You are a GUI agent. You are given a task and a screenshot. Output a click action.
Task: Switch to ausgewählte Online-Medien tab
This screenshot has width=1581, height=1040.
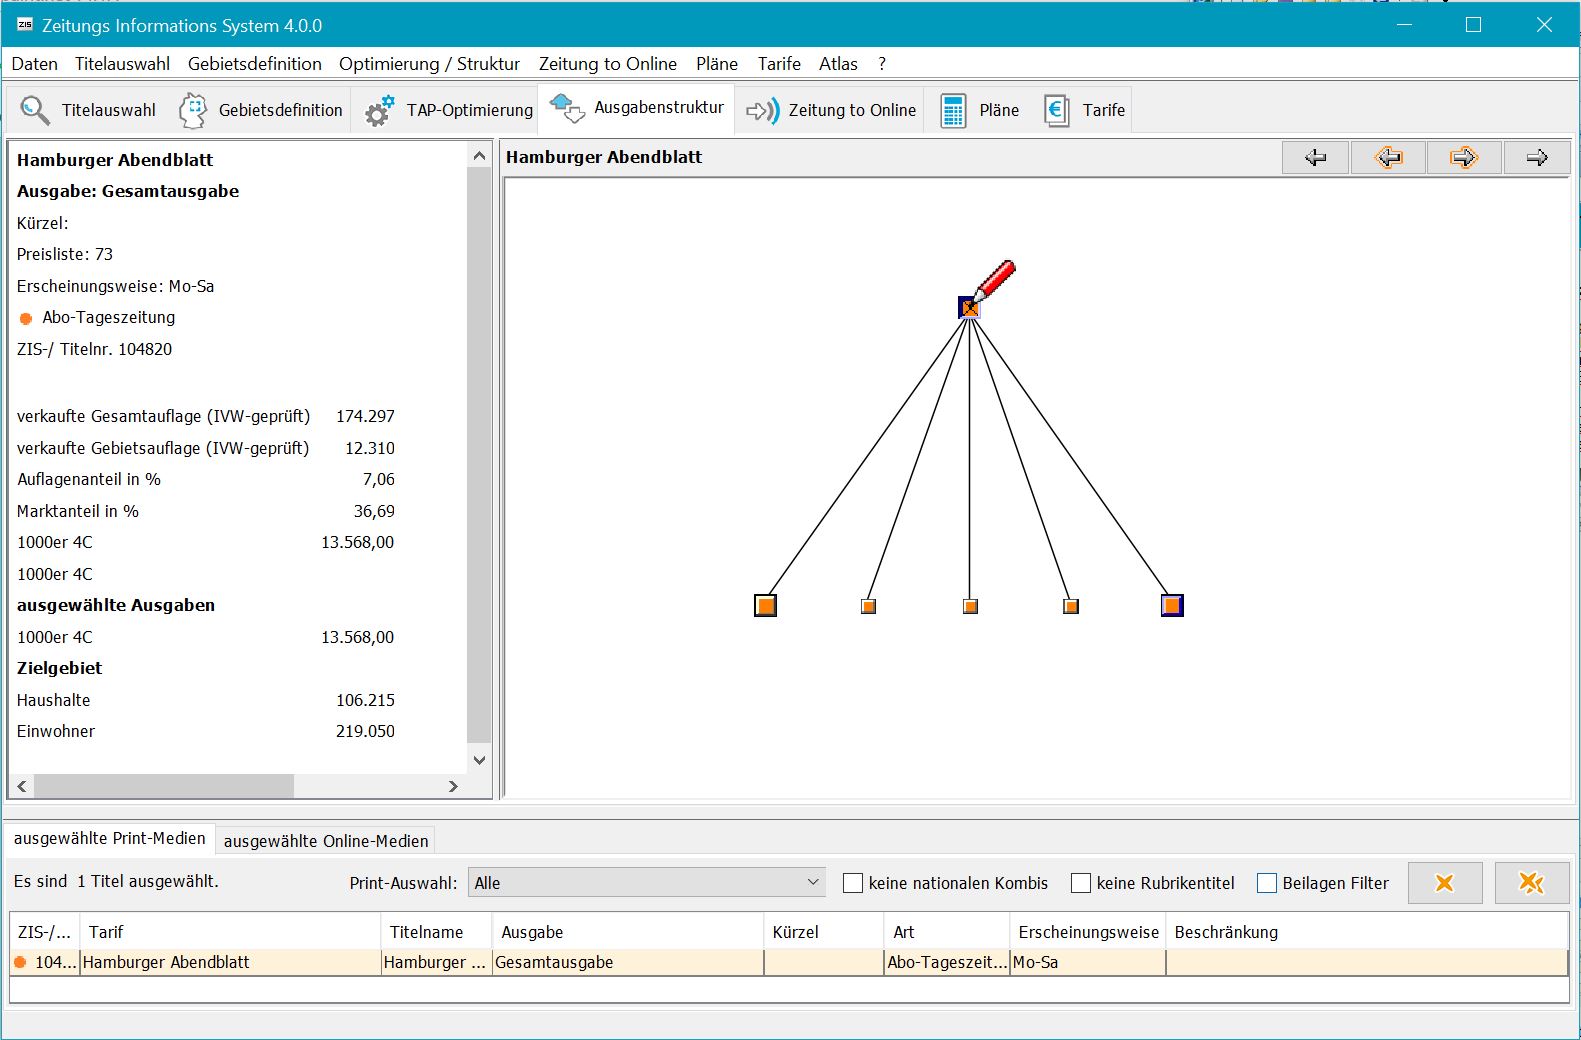pos(326,841)
